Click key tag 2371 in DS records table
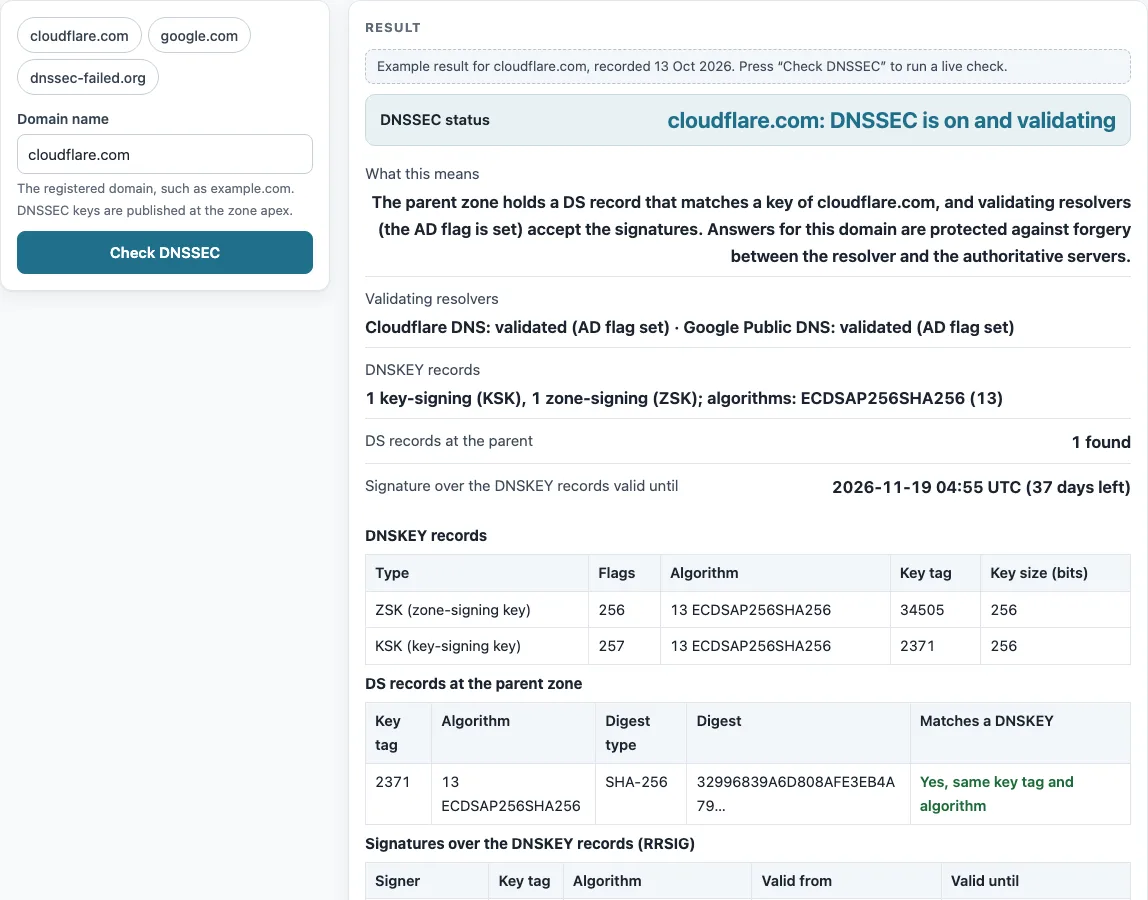This screenshot has height=900, width=1148. 398,794
